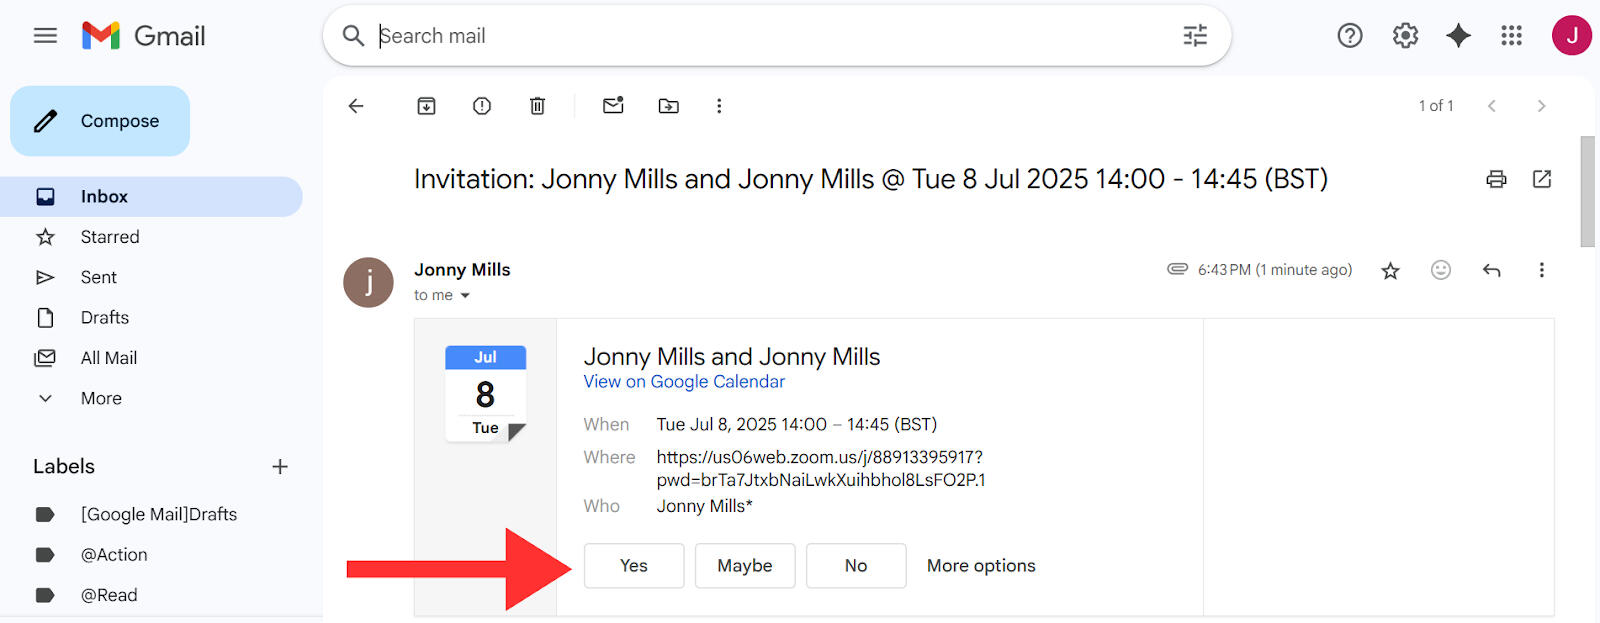
Task: Star this message from Jonny Mills
Action: [1390, 270]
